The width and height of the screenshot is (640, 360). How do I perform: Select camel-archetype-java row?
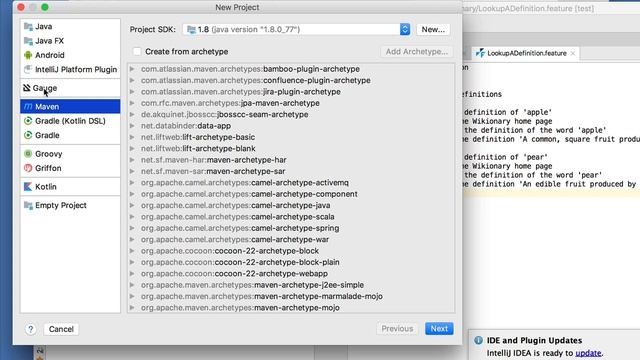click(x=291, y=205)
